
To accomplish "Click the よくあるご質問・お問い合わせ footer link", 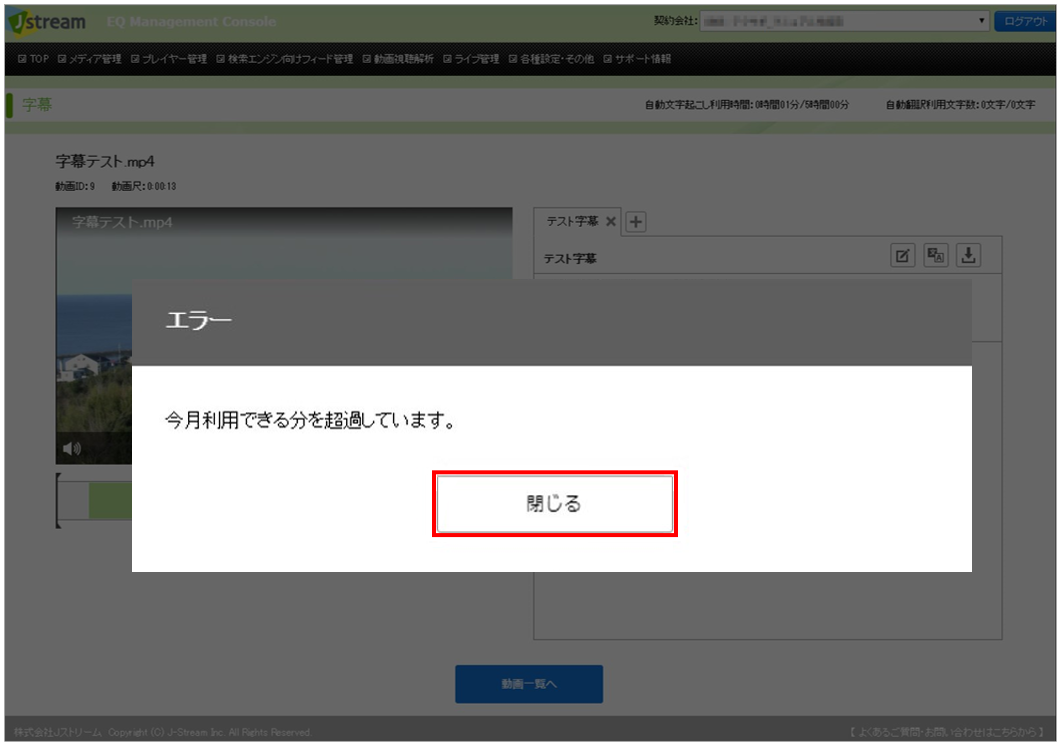I will pos(947,732).
